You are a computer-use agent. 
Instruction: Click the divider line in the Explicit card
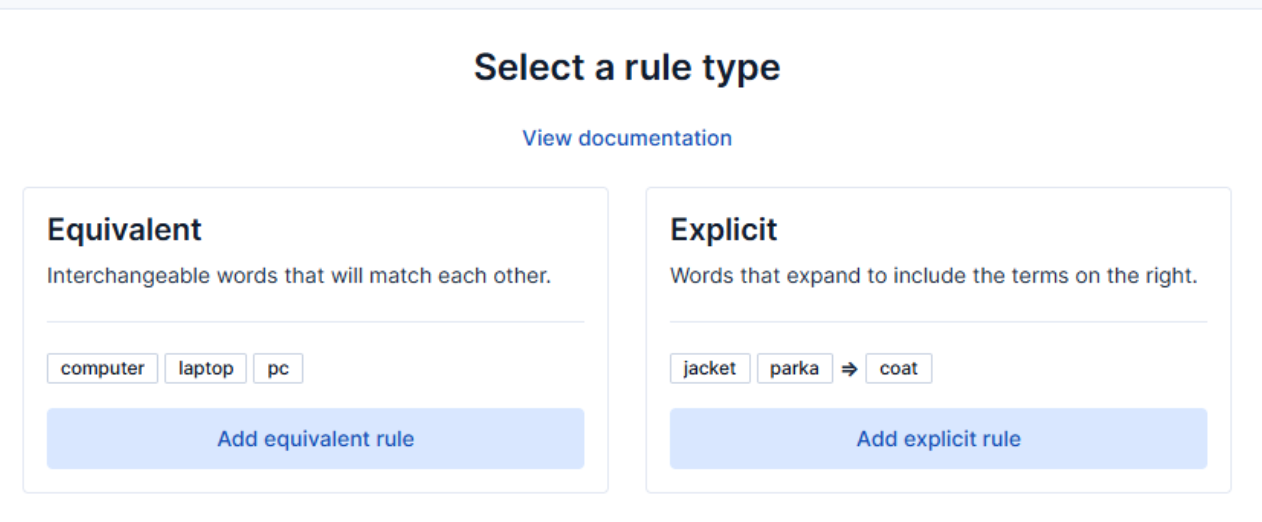click(x=938, y=322)
